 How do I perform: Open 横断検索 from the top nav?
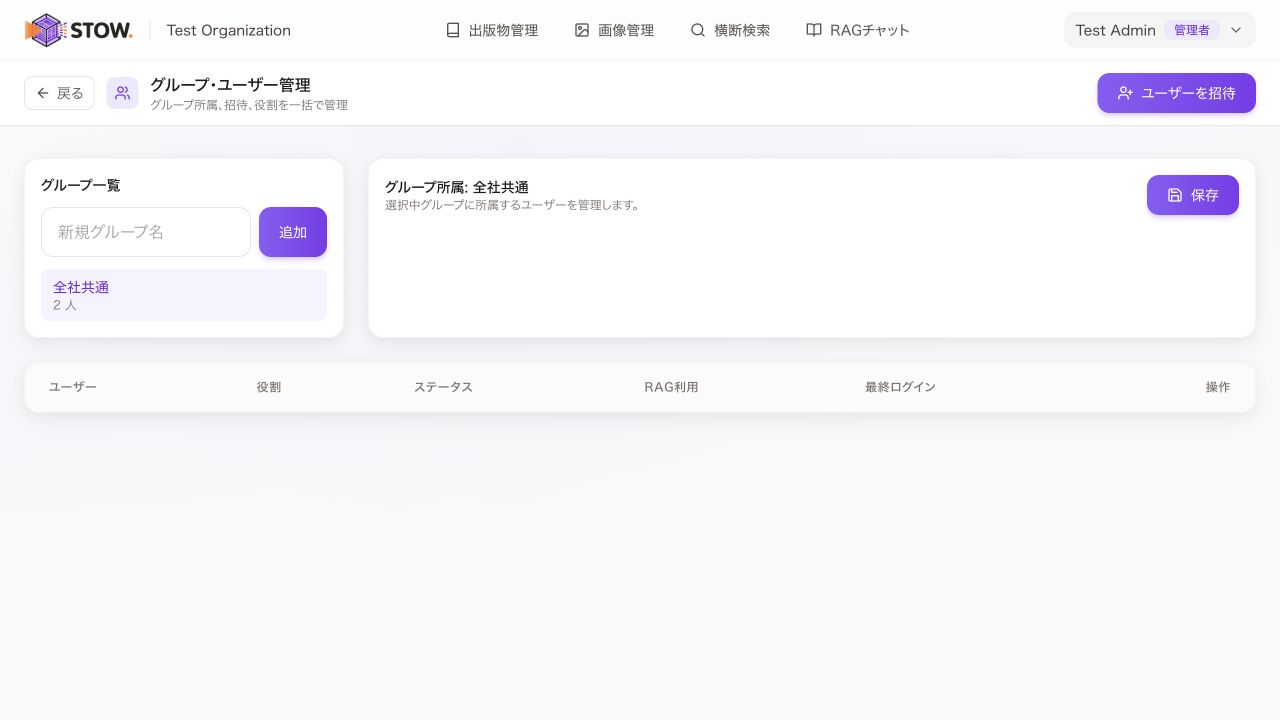pos(730,30)
